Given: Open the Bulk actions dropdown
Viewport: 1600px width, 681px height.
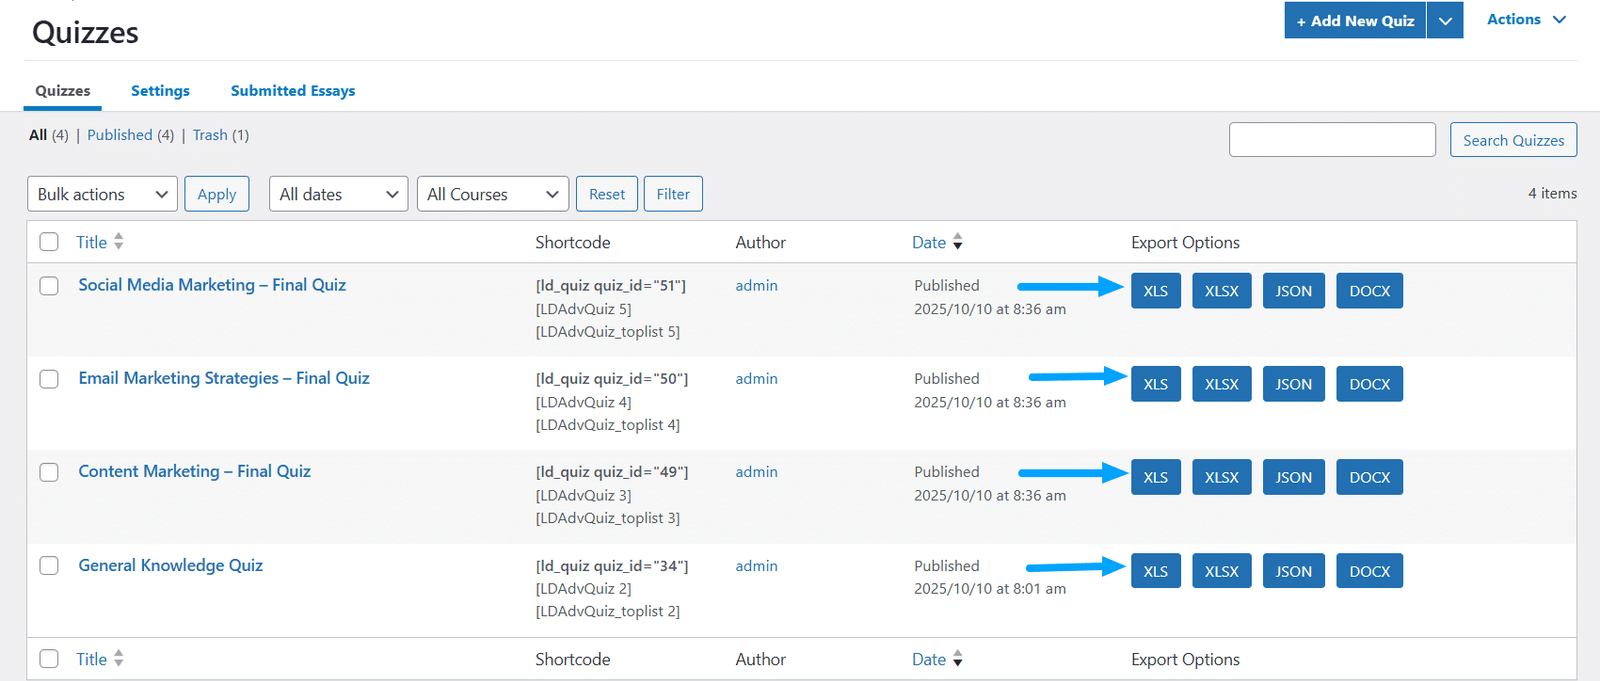Looking at the screenshot, I should coord(102,194).
